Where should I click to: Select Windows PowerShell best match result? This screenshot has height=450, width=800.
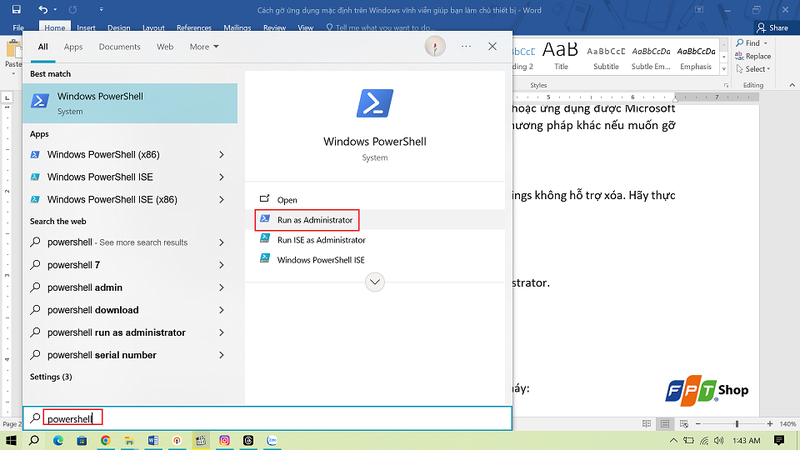point(130,103)
